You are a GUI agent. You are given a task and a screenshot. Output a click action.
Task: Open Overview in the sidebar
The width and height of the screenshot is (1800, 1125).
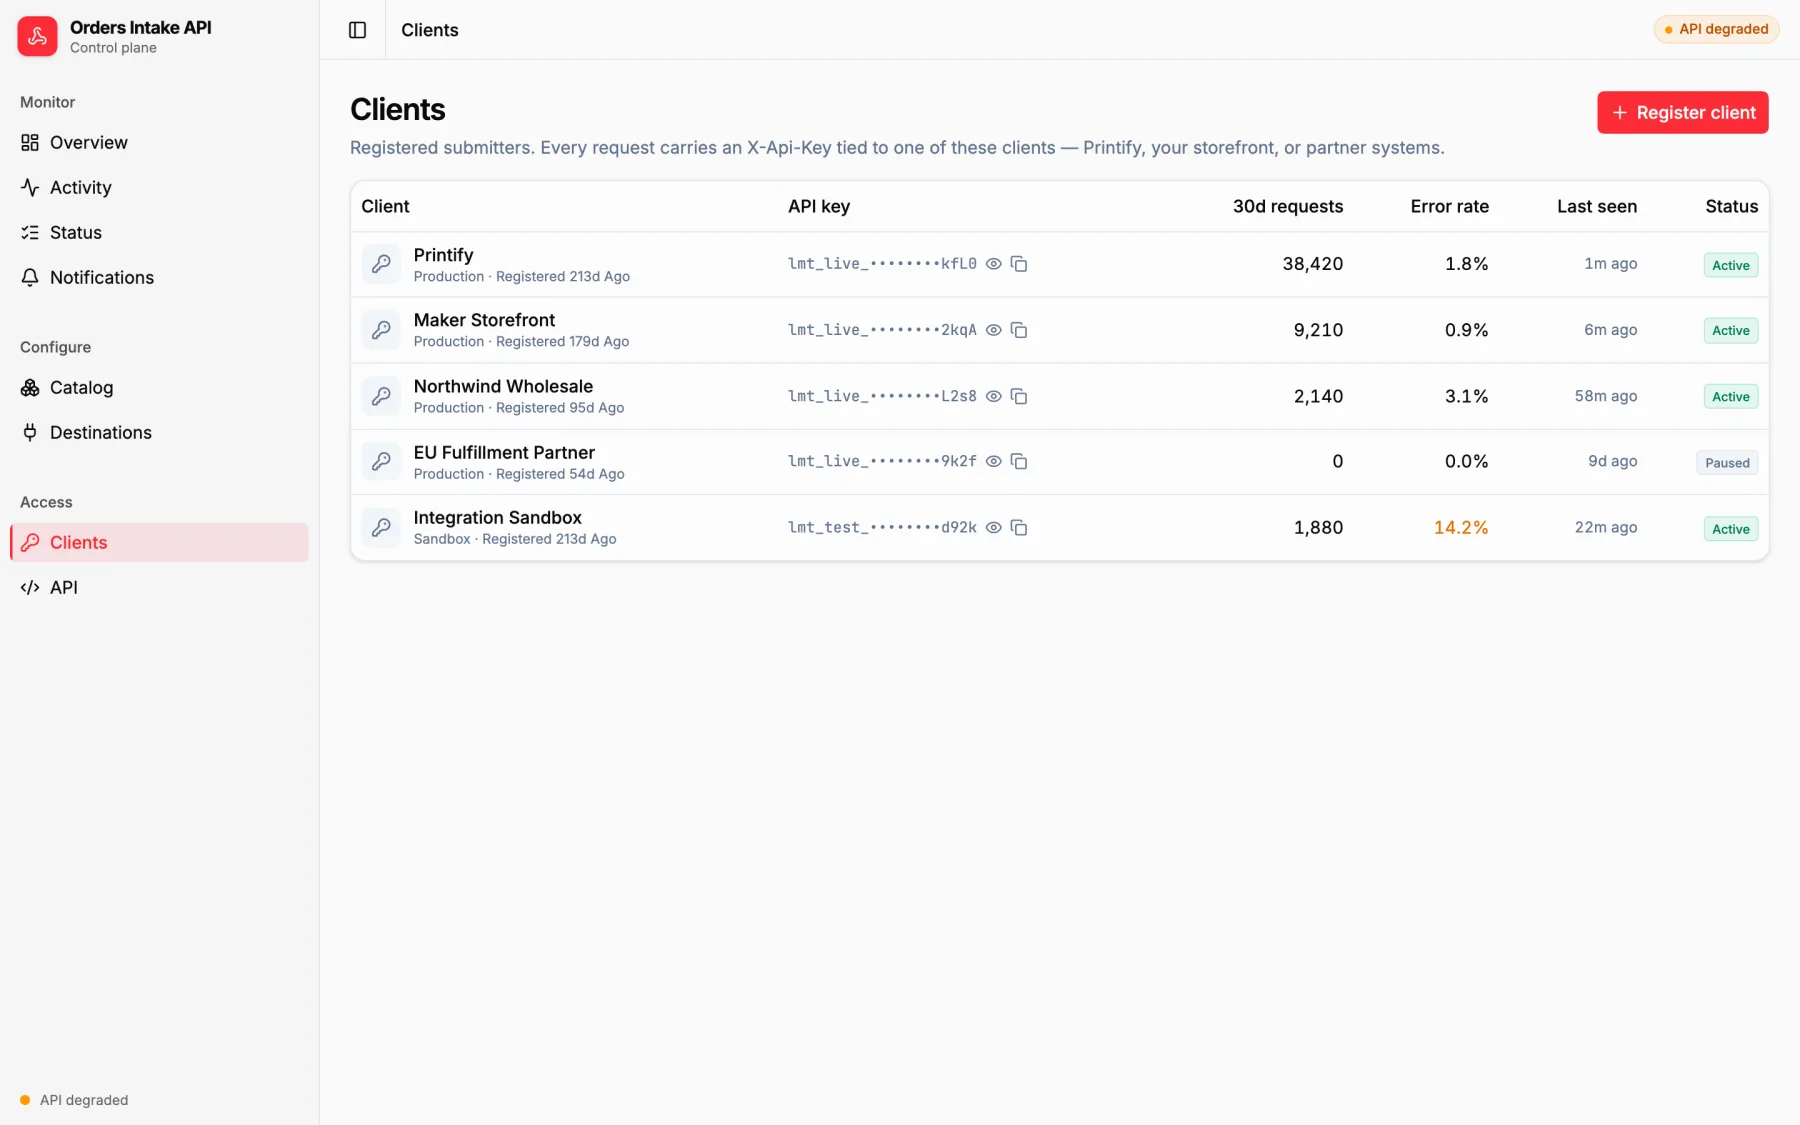[159, 142]
